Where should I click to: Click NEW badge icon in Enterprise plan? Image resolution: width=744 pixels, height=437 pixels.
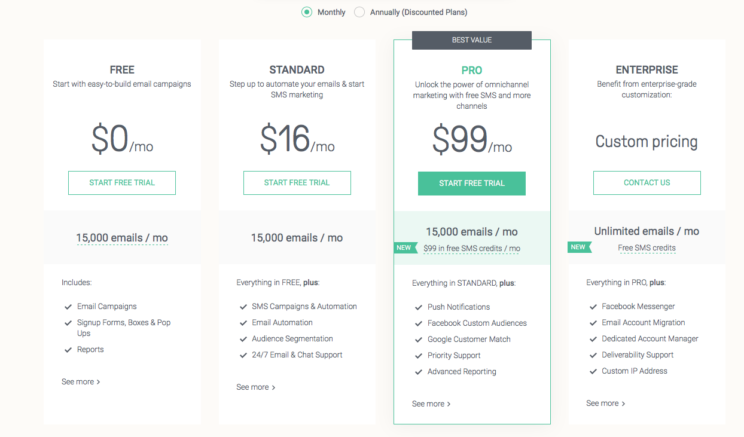coord(579,247)
